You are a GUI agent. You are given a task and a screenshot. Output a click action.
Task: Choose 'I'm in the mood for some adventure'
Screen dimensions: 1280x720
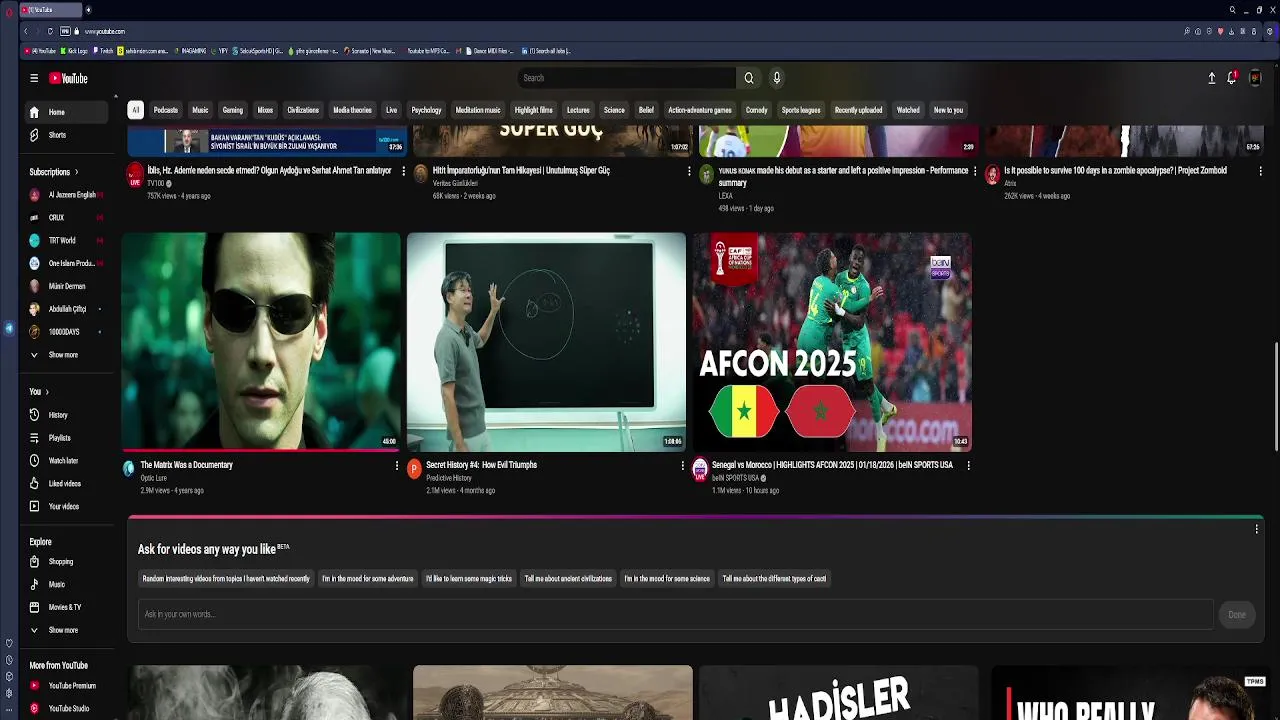(x=367, y=579)
